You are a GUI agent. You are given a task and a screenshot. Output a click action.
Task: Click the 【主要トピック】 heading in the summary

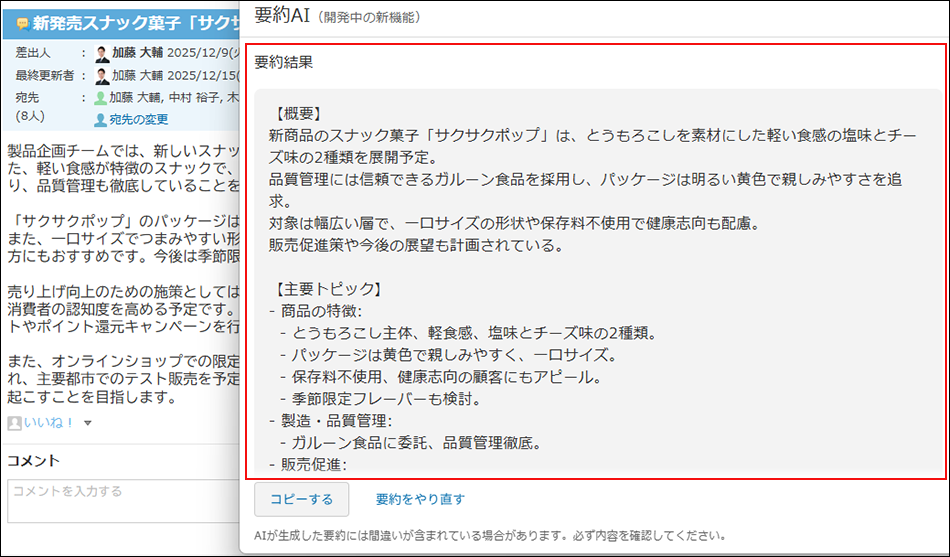coord(327,289)
